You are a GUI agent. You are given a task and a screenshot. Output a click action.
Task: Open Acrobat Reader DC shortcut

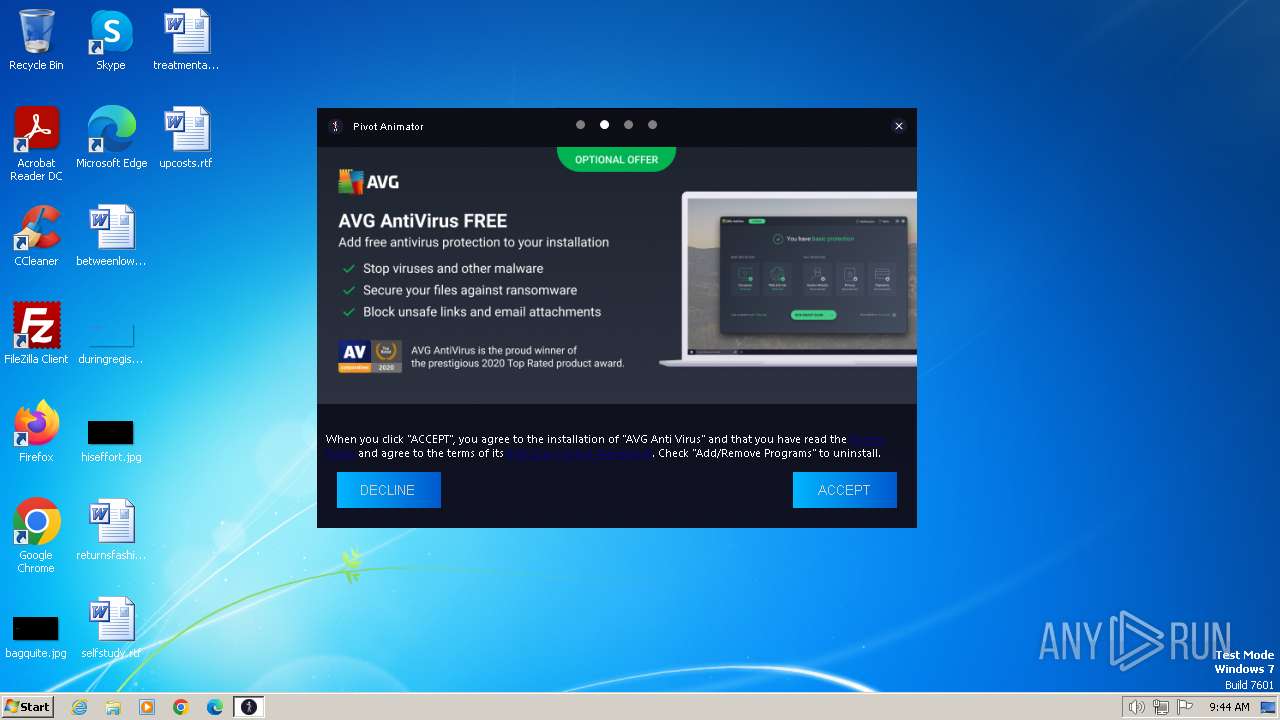[36, 144]
